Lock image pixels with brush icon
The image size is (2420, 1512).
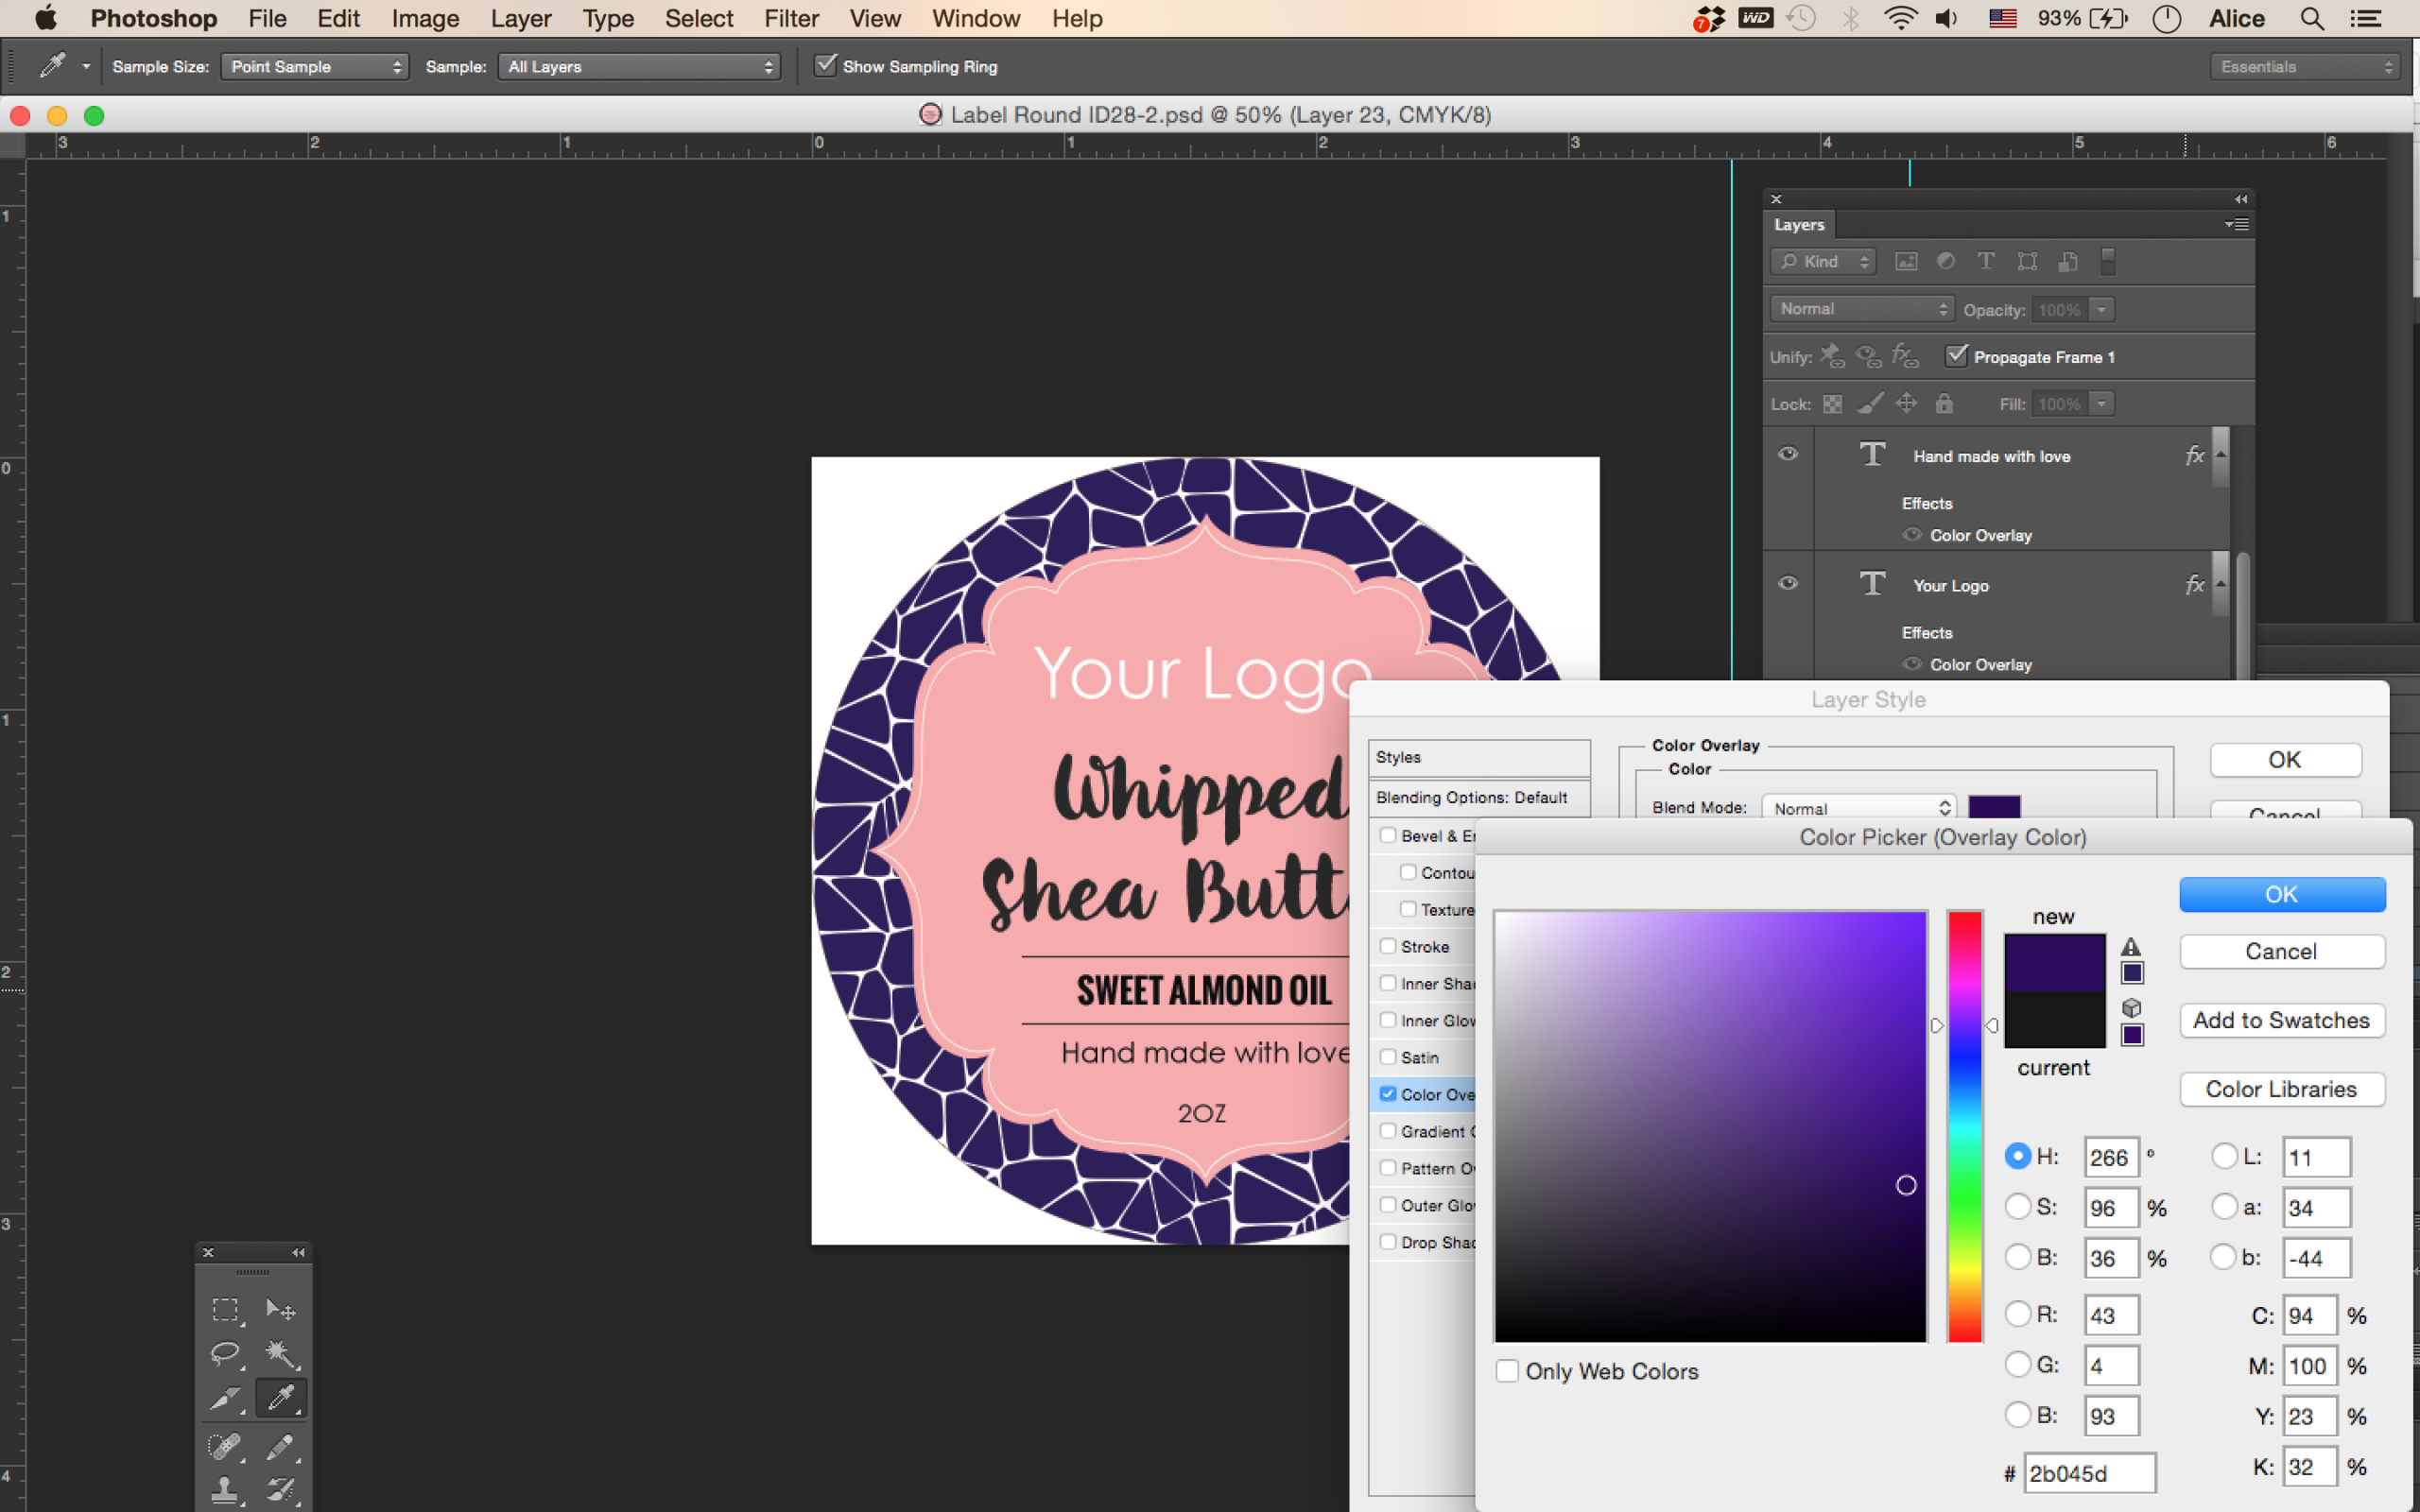tap(1870, 403)
